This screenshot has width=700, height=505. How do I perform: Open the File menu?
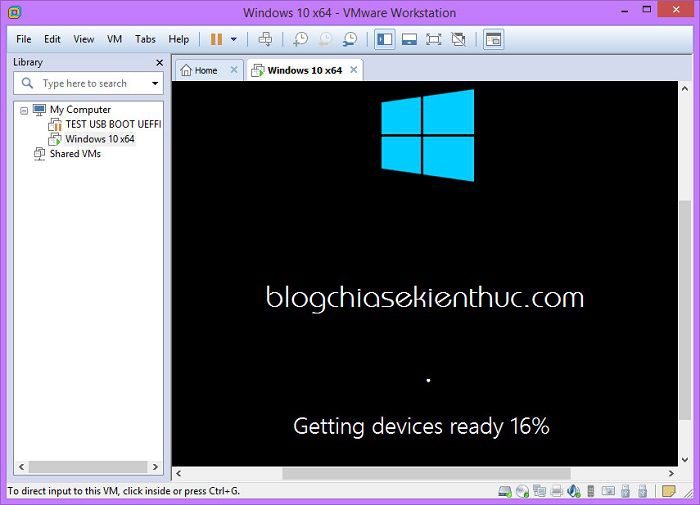click(24, 39)
